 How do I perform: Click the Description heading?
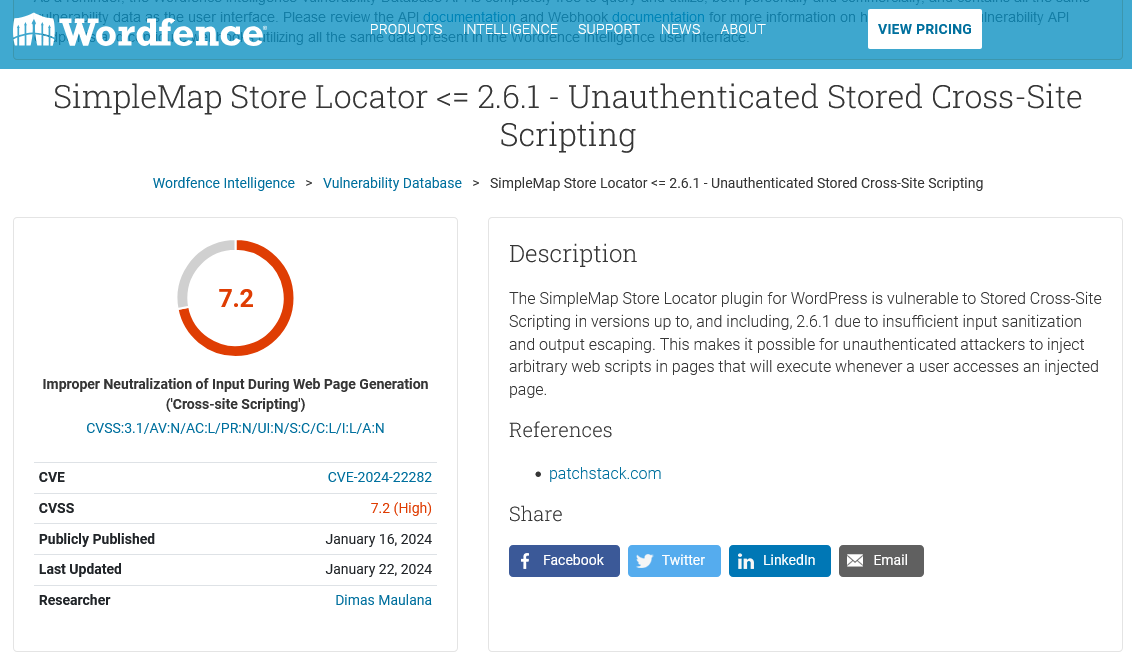tap(572, 254)
